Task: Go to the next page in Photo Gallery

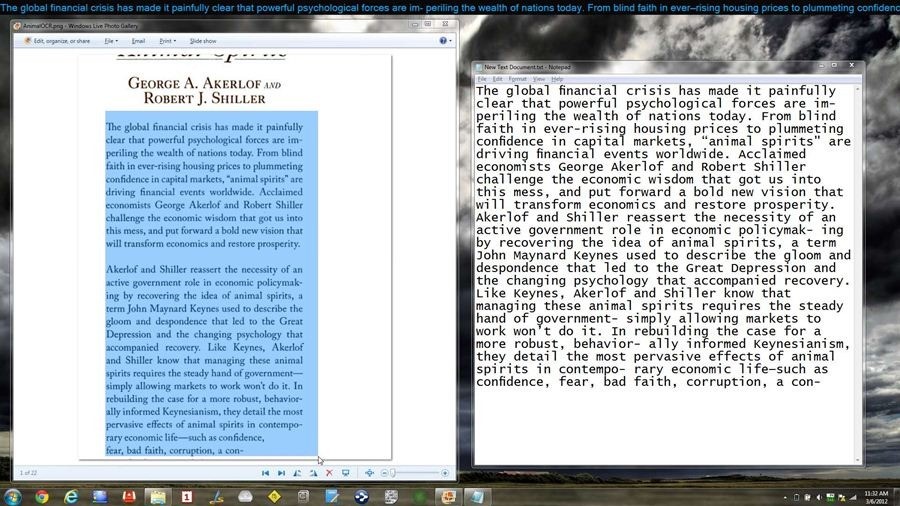Action: [x=281, y=473]
